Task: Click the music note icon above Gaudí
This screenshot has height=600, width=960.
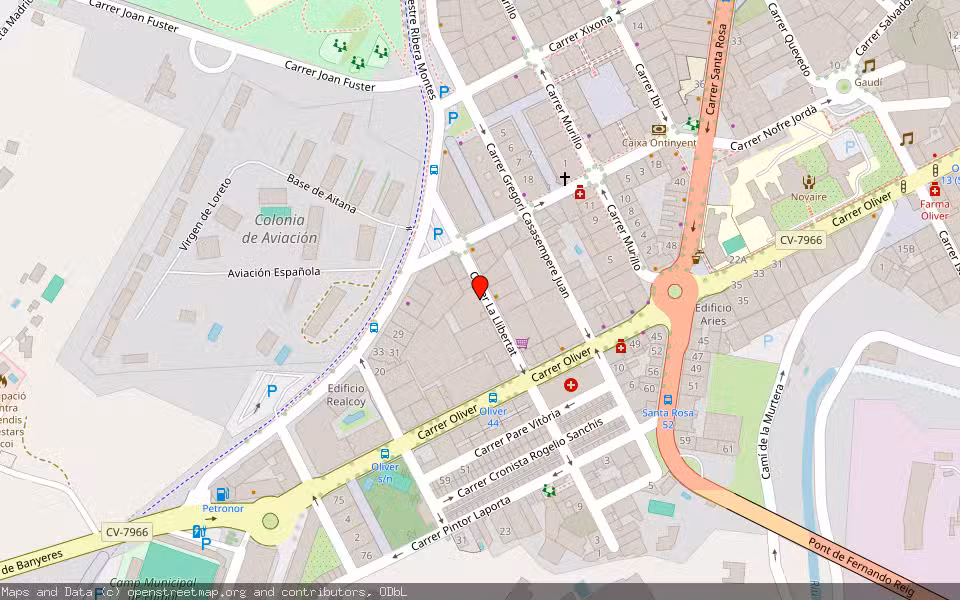Action: (868, 66)
